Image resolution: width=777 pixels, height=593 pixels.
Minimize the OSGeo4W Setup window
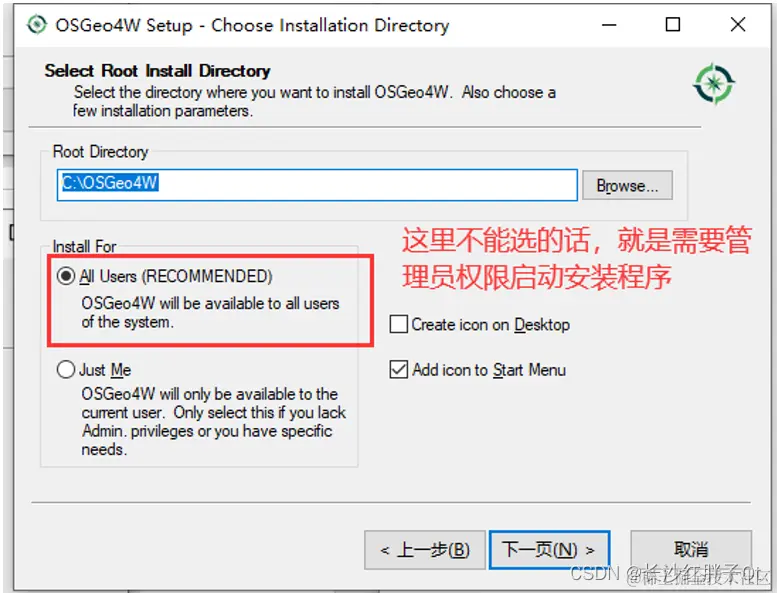click(x=609, y=25)
